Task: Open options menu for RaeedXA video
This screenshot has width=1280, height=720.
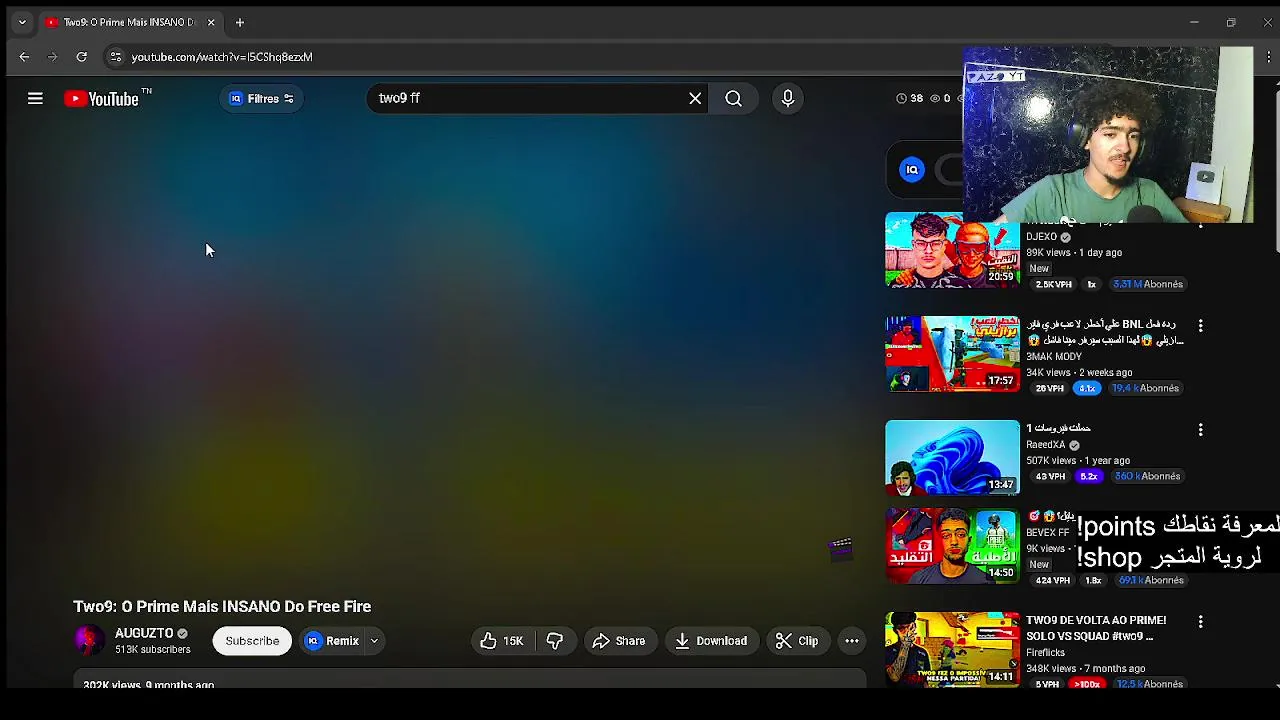Action: point(1200,430)
